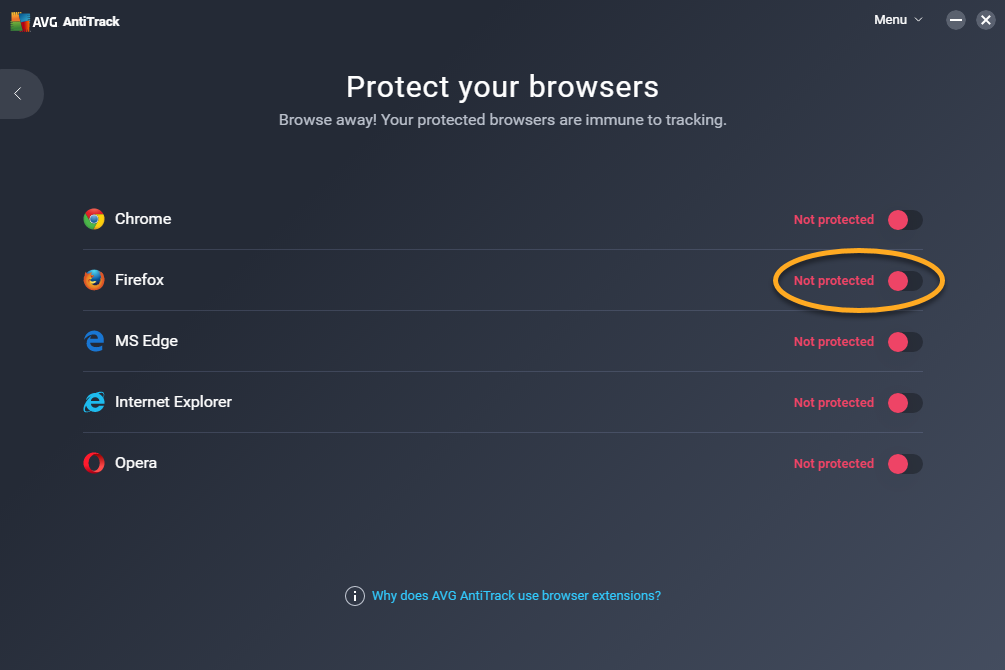
Task: Click the Opera Not protected status
Action: (834, 464)
